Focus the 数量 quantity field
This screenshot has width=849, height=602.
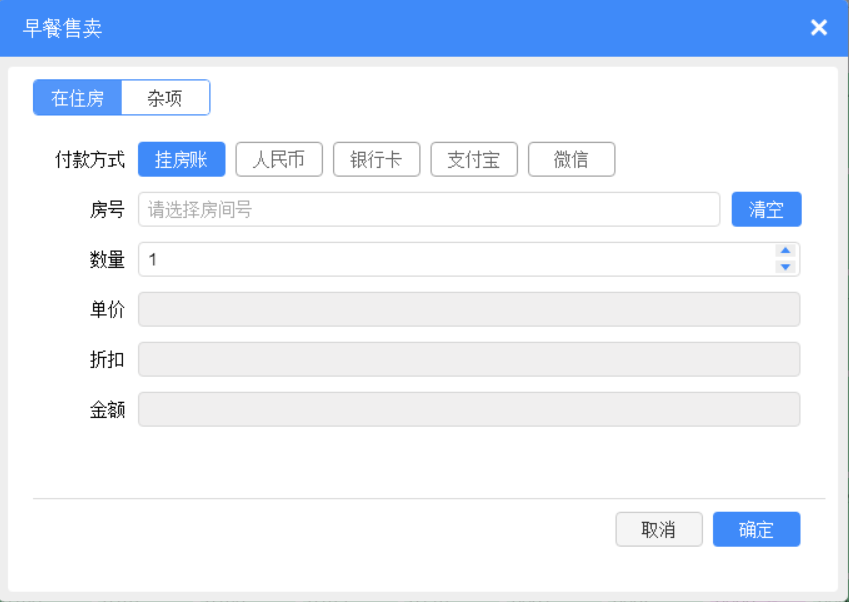(455, 259)
